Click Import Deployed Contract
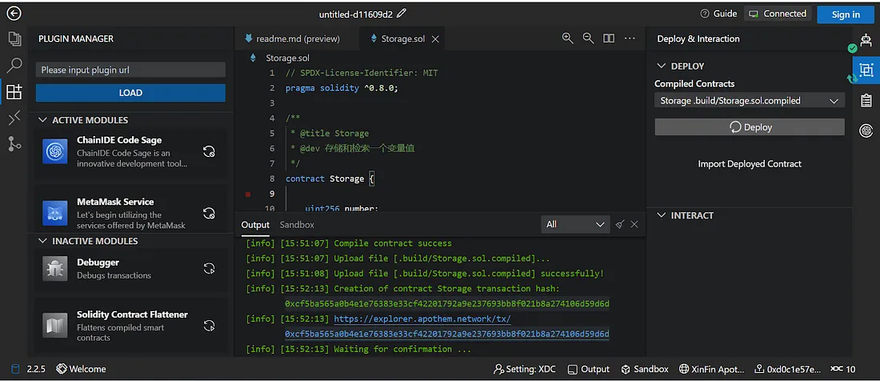The height and width of the screenshot is (381, 880). pos(749,164)
